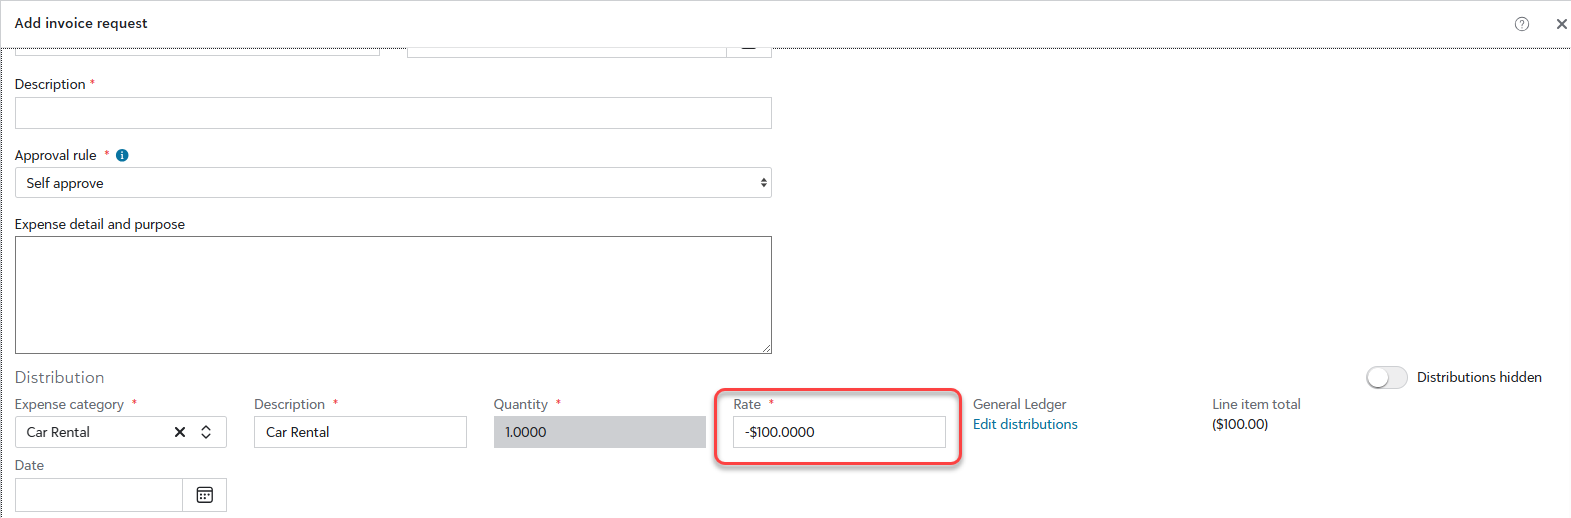Click the empty Date text box
The width and height of the screenshot is (1571, 518).
pyautogui.click(x=98, y=495)
